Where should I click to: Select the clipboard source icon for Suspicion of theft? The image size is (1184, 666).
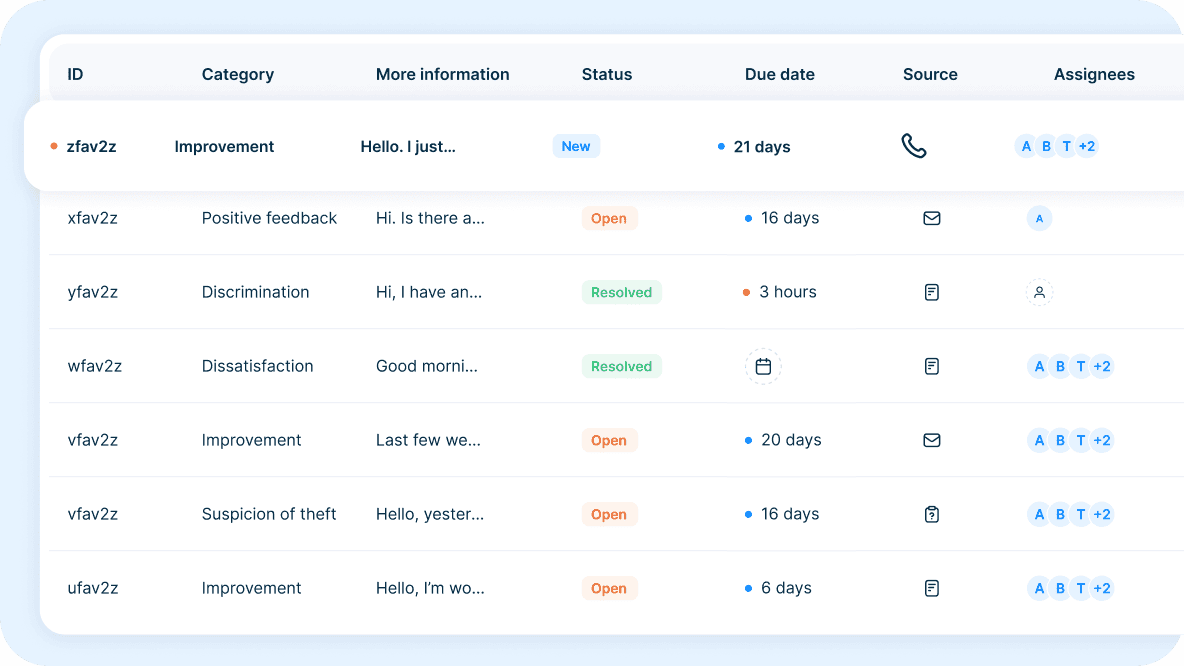point(931,514)
